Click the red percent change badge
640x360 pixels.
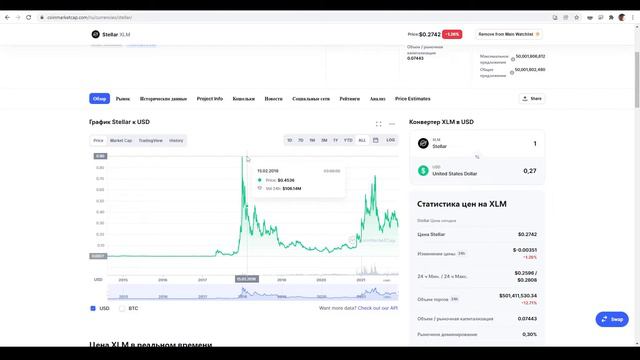tap(452, 34)
